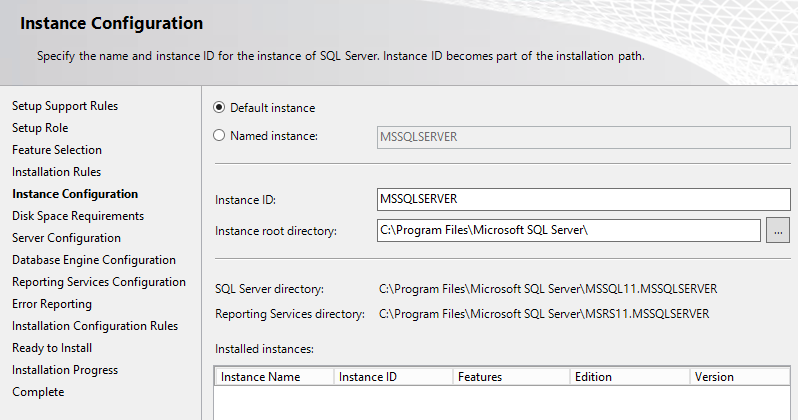
Task: Click the 'Reporting Services directory:' label
Action: (290, 314)
